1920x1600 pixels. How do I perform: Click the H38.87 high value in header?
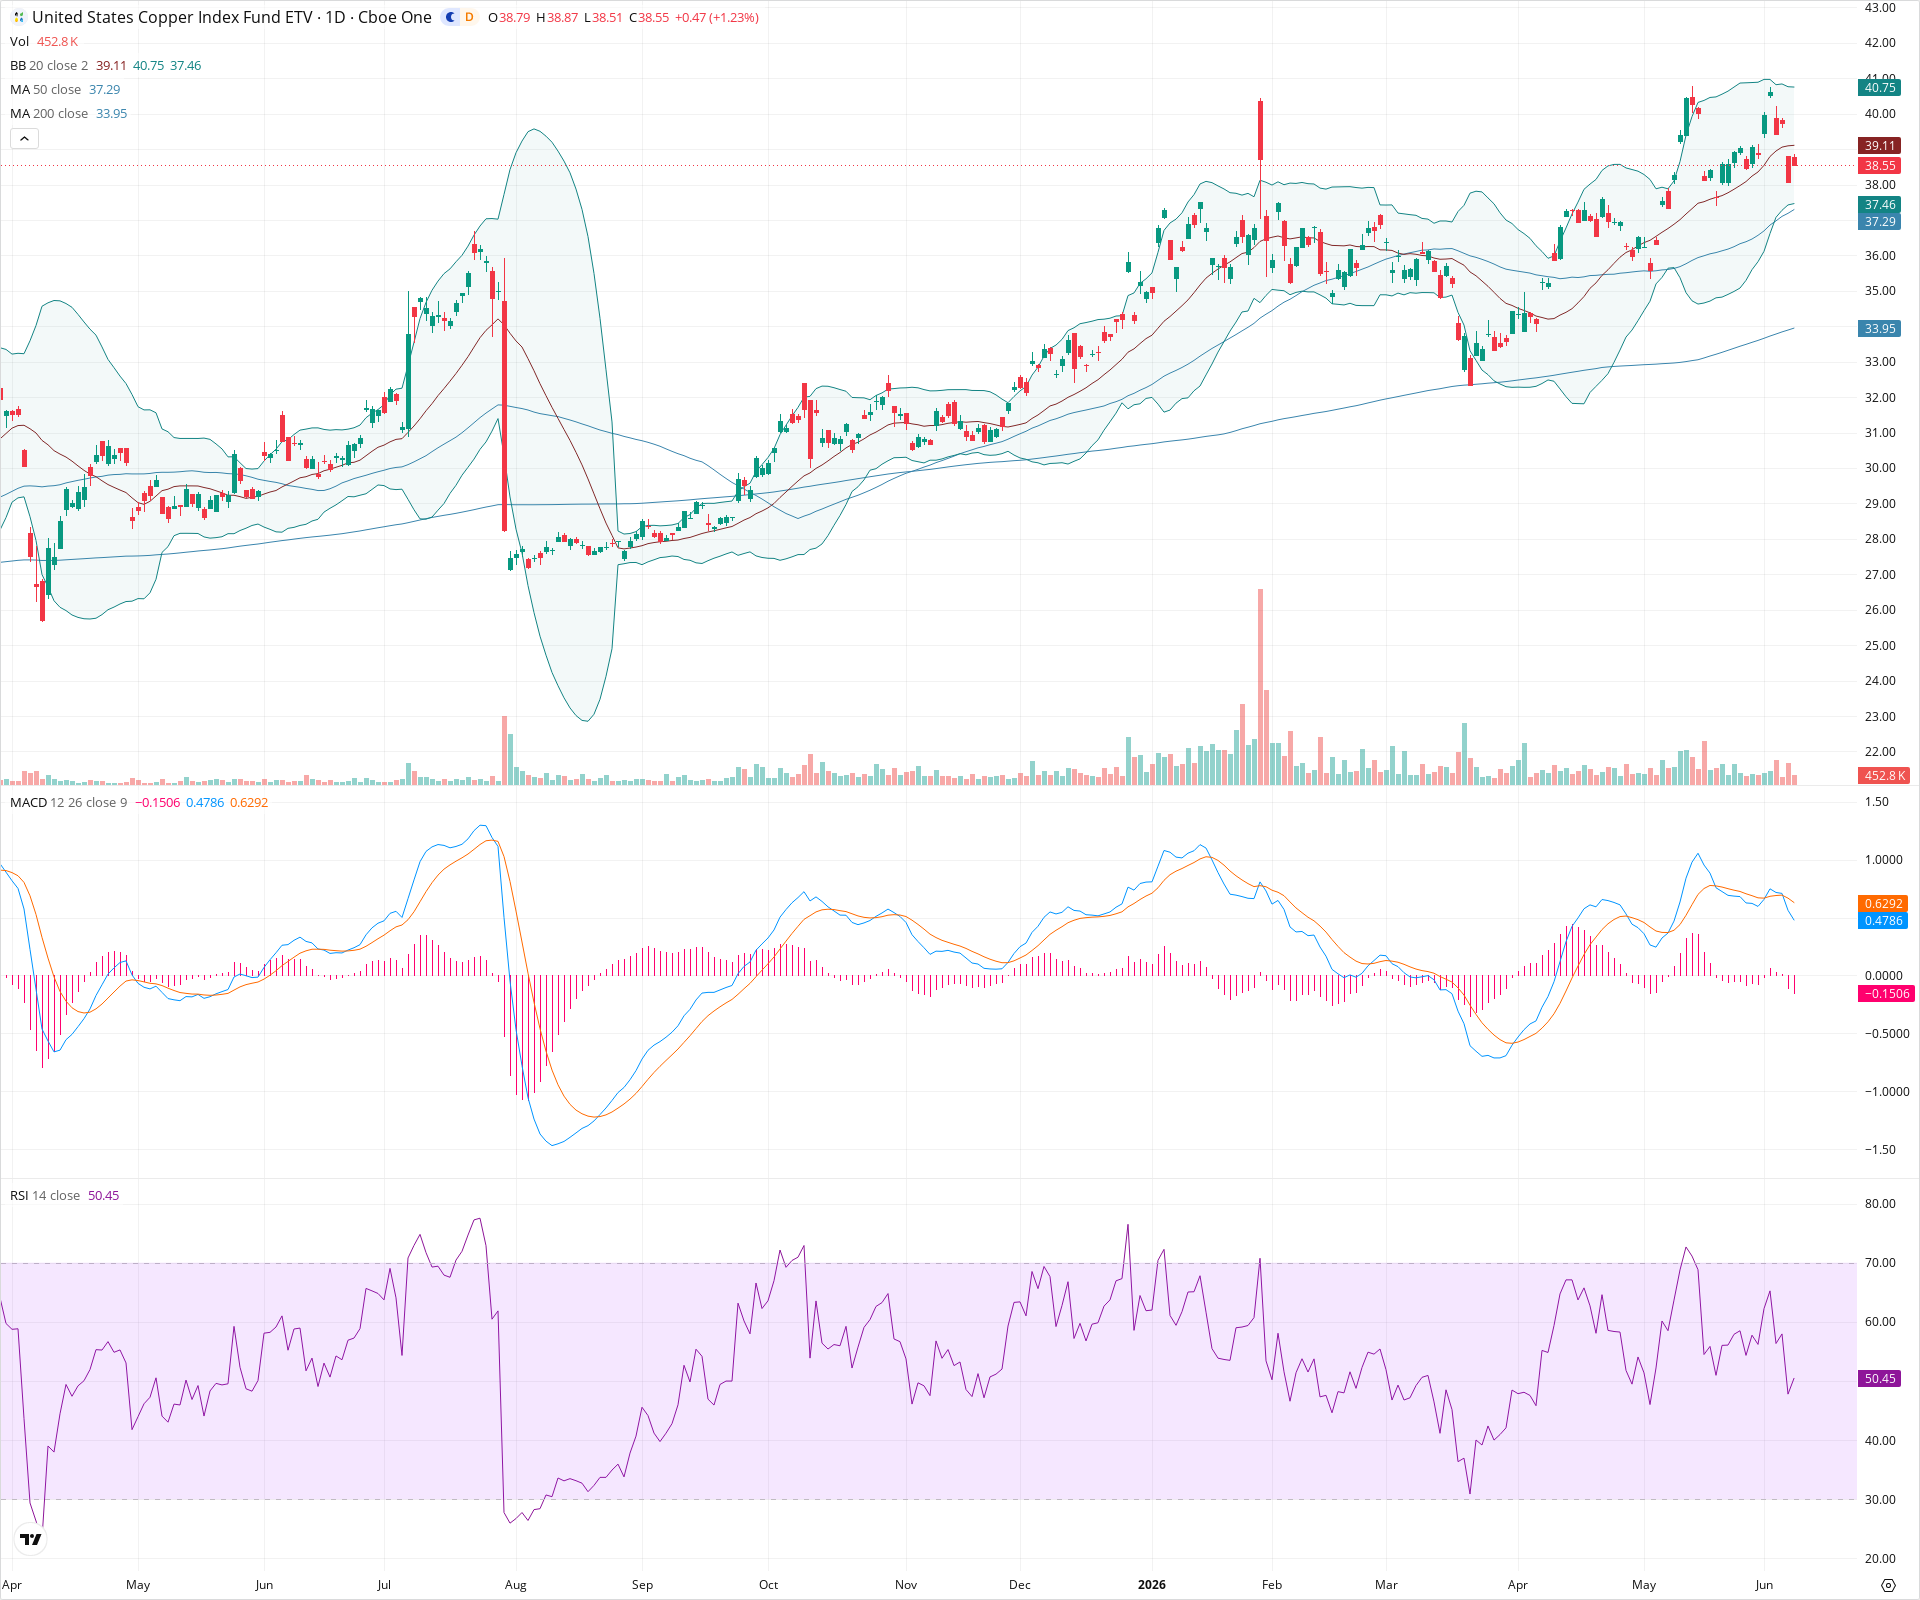coord(557,17)
